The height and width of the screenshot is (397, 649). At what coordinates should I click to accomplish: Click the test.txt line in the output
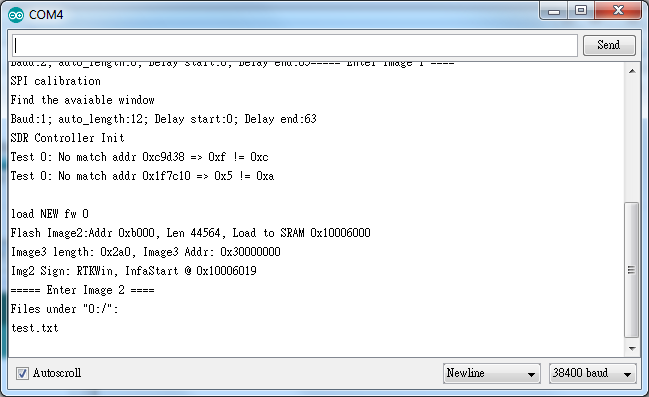[35, 328]
